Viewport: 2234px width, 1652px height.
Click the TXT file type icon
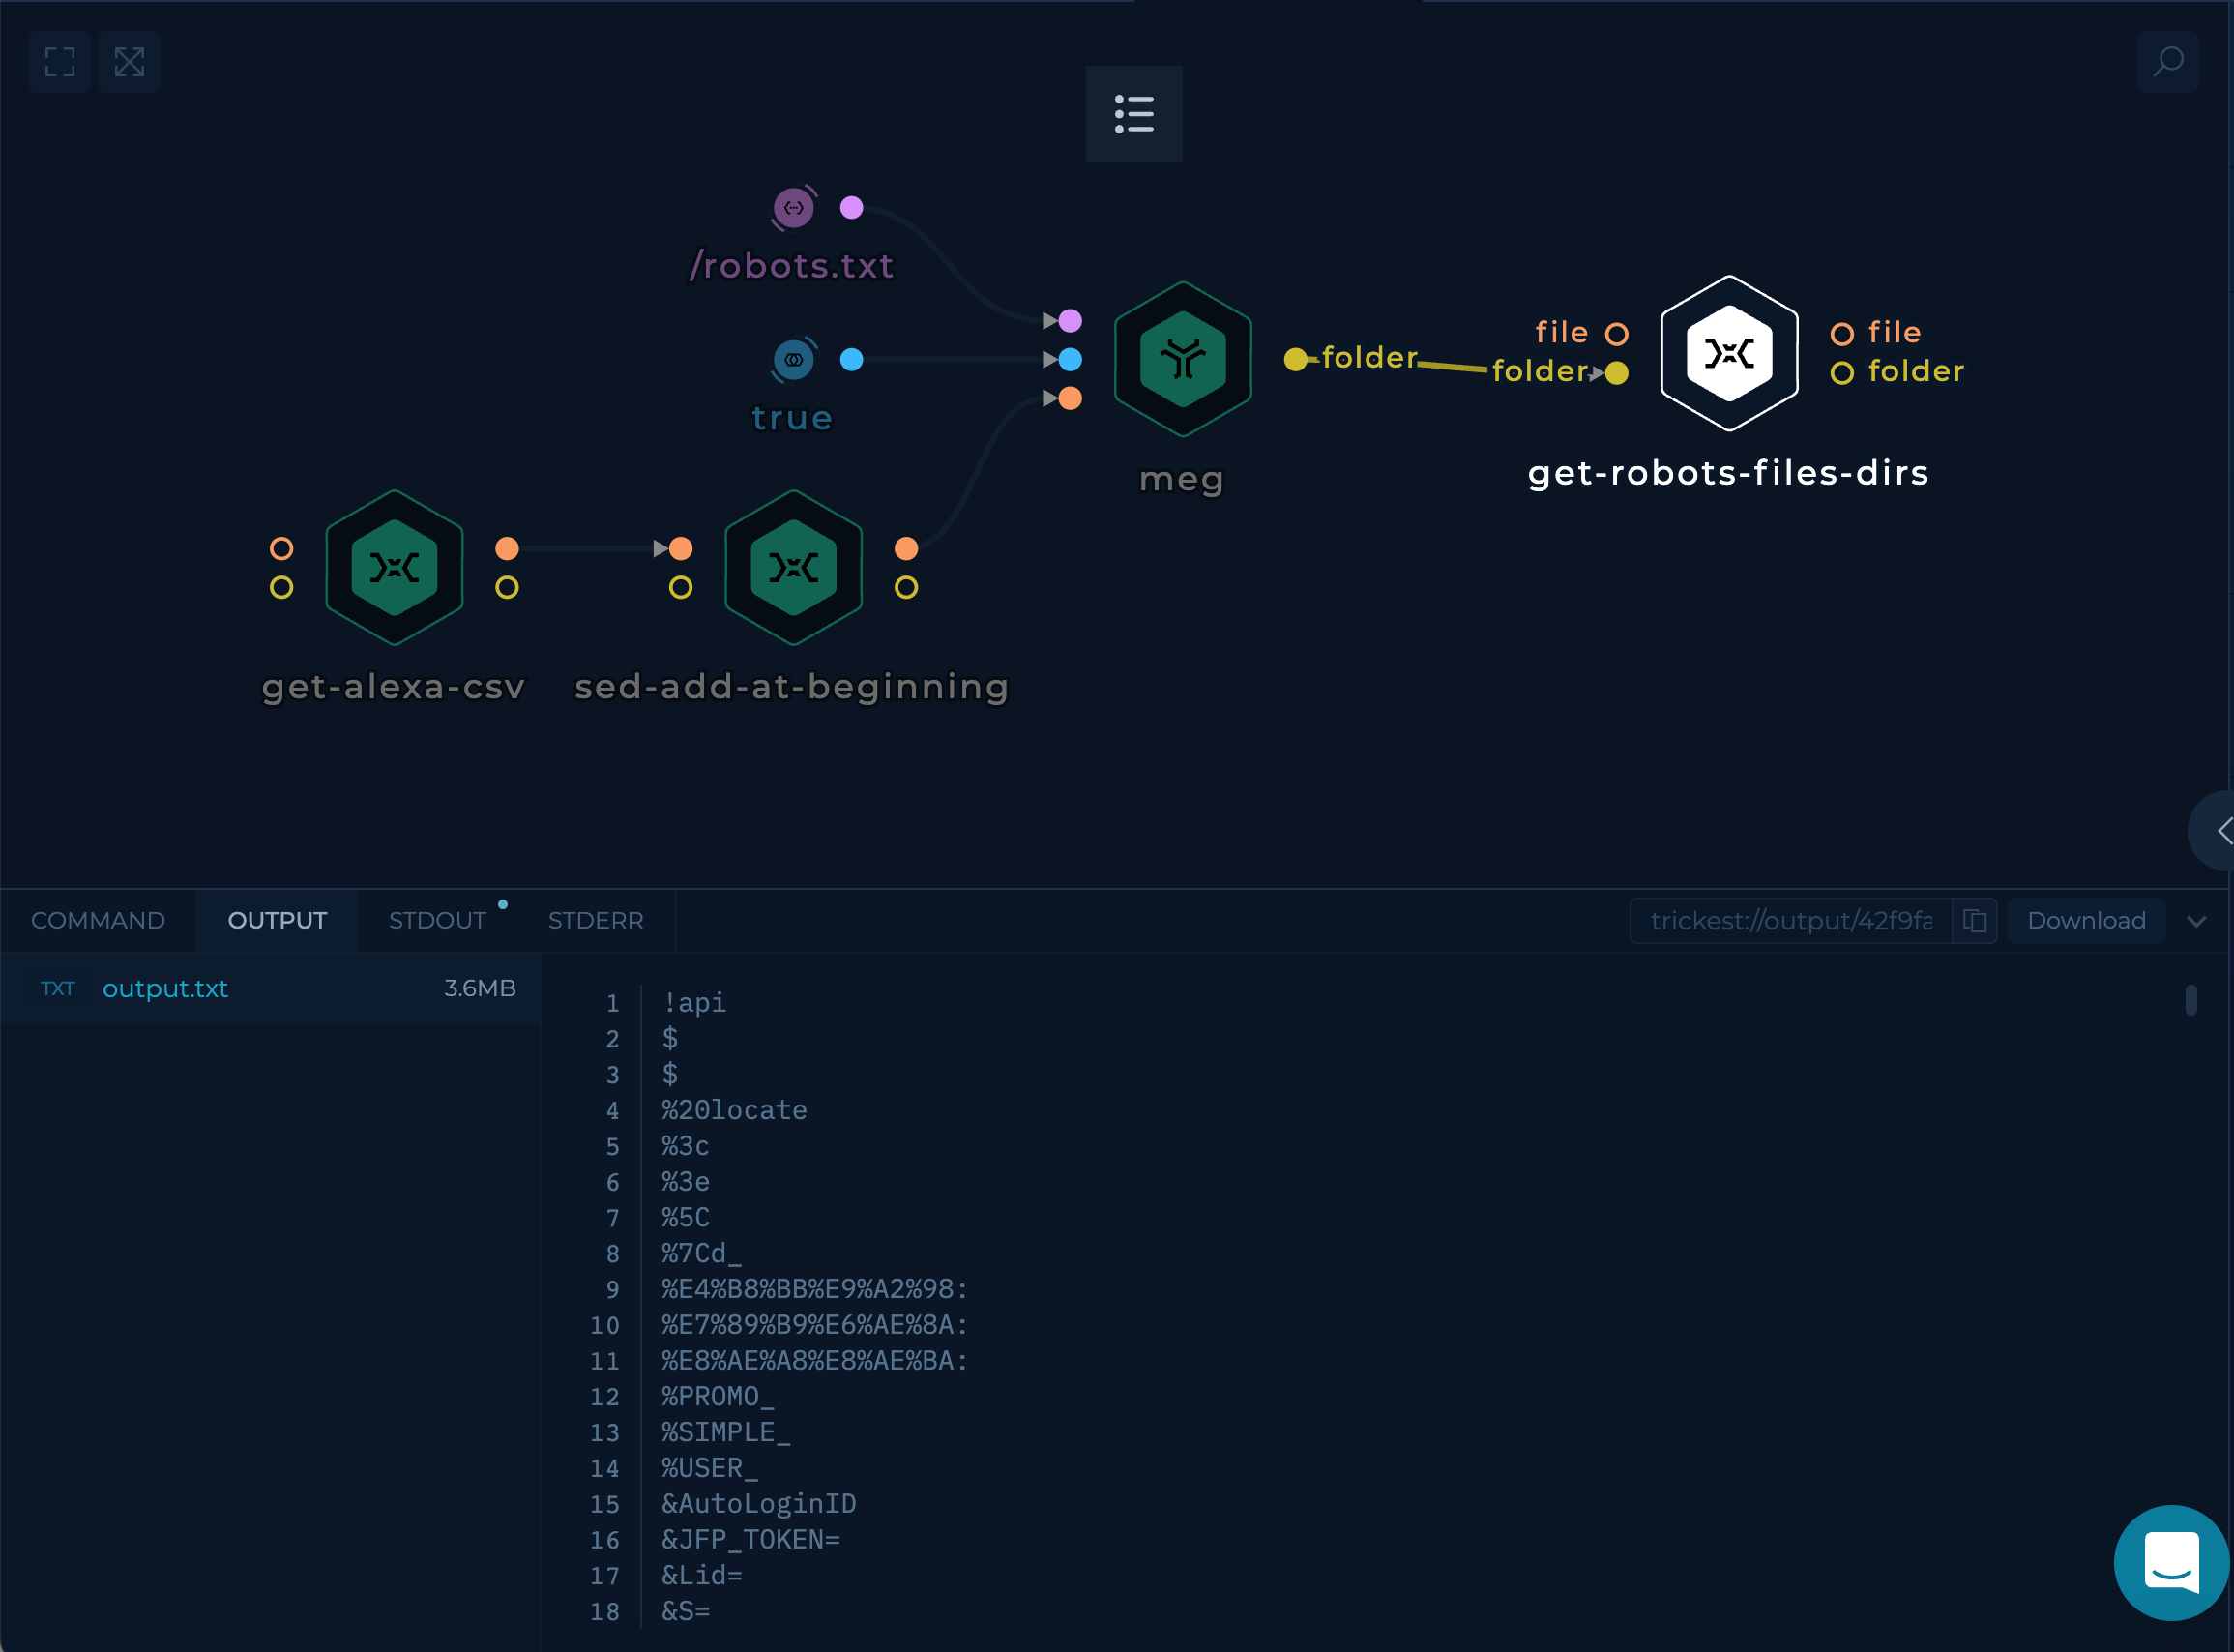[x=57, y=988]
